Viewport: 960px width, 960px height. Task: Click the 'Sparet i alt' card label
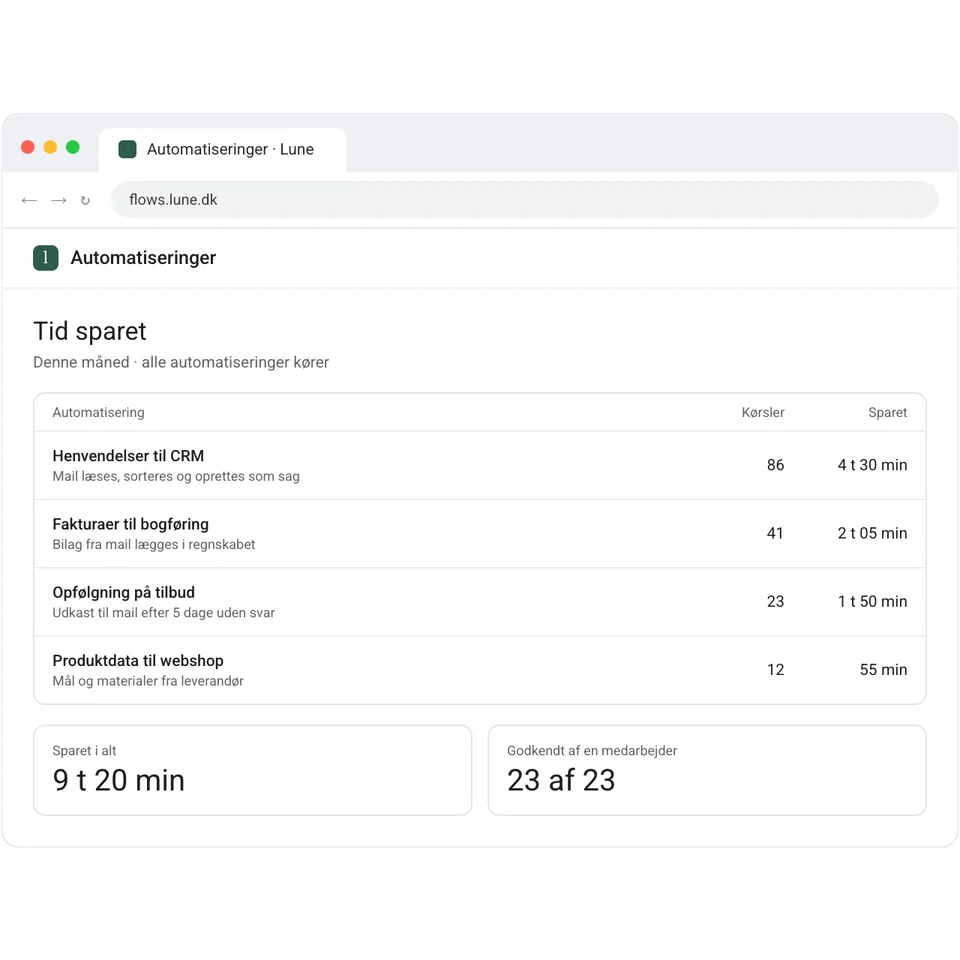84,751
